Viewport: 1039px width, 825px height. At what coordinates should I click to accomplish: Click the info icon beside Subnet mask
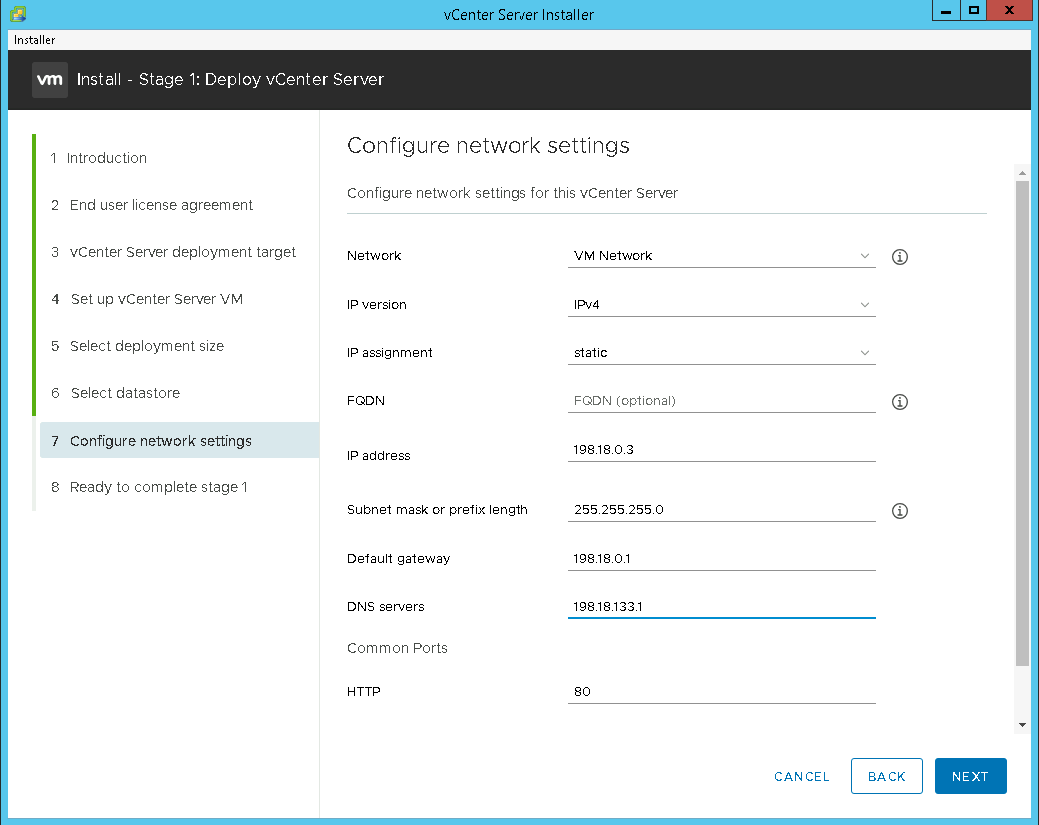899,511
